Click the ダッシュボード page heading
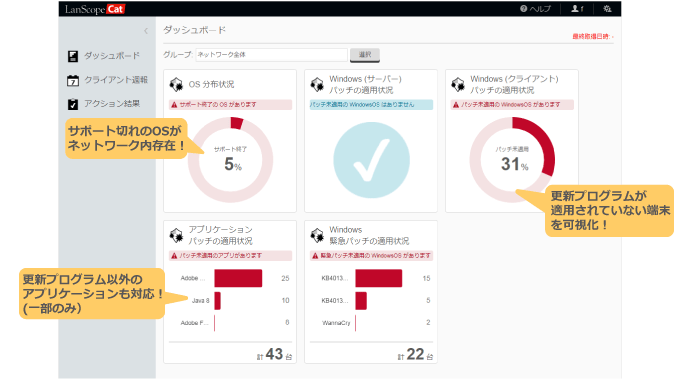This screenshot has width=680, height=380. coord(194,30)
